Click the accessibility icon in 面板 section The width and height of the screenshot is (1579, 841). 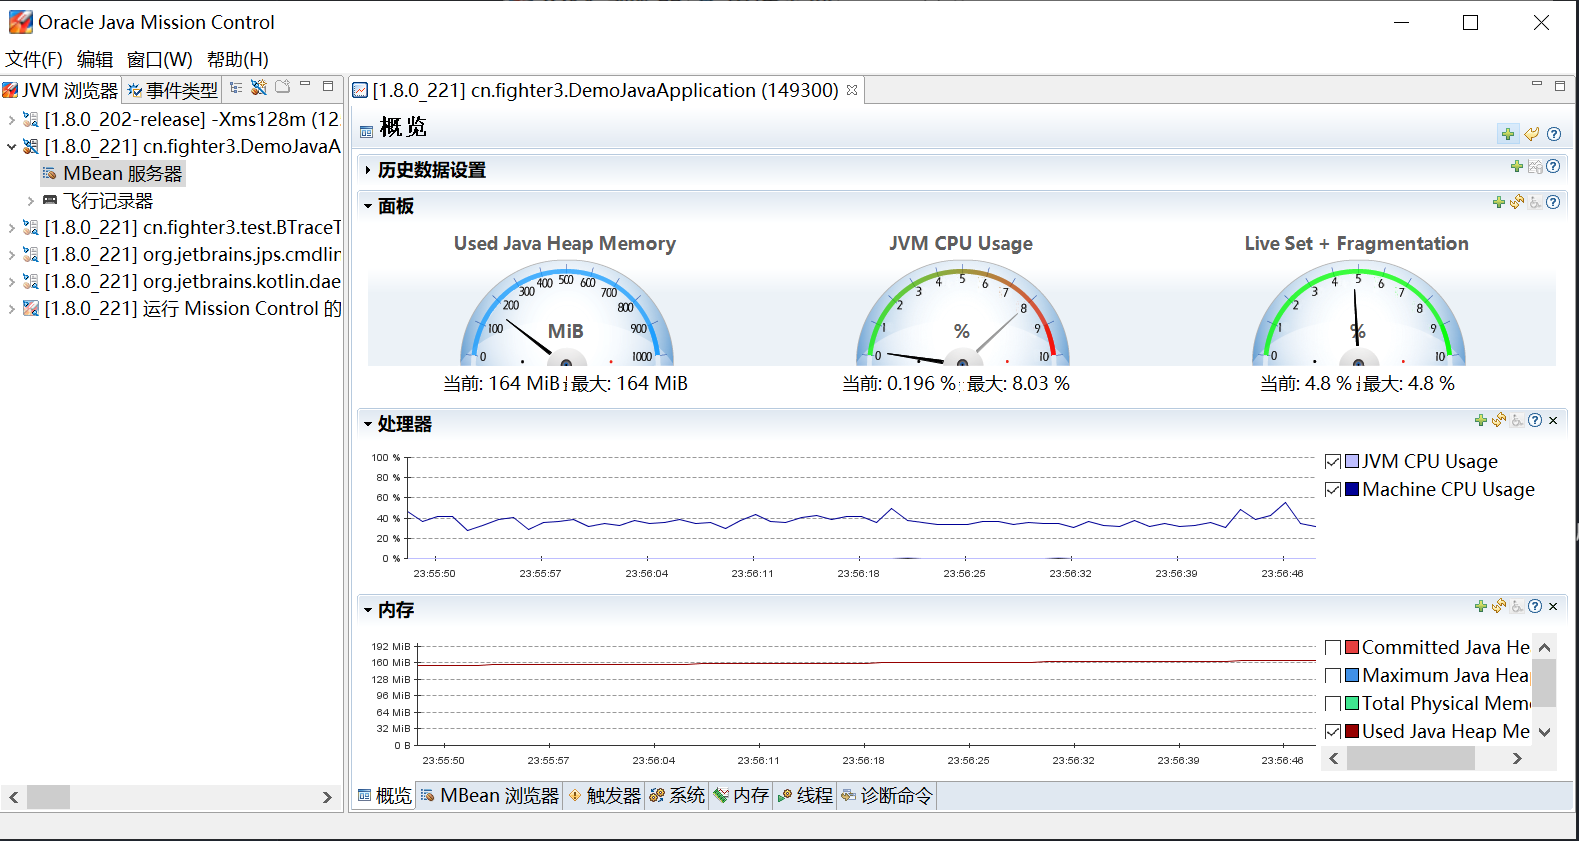coord(1535,202)
